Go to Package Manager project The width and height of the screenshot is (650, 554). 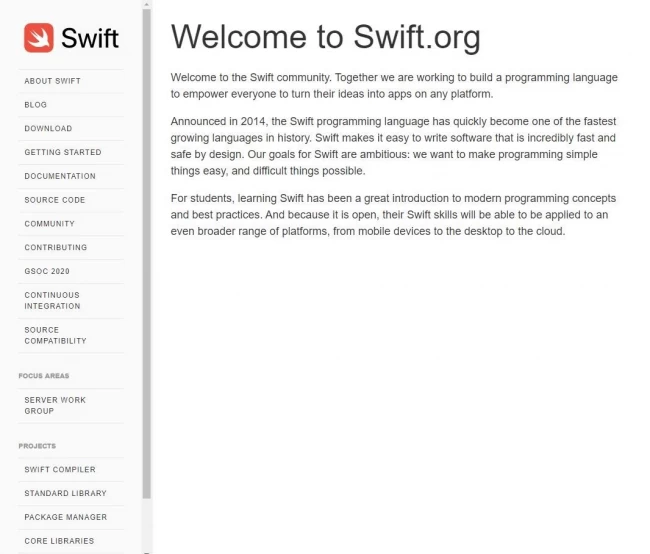point(66,517)
